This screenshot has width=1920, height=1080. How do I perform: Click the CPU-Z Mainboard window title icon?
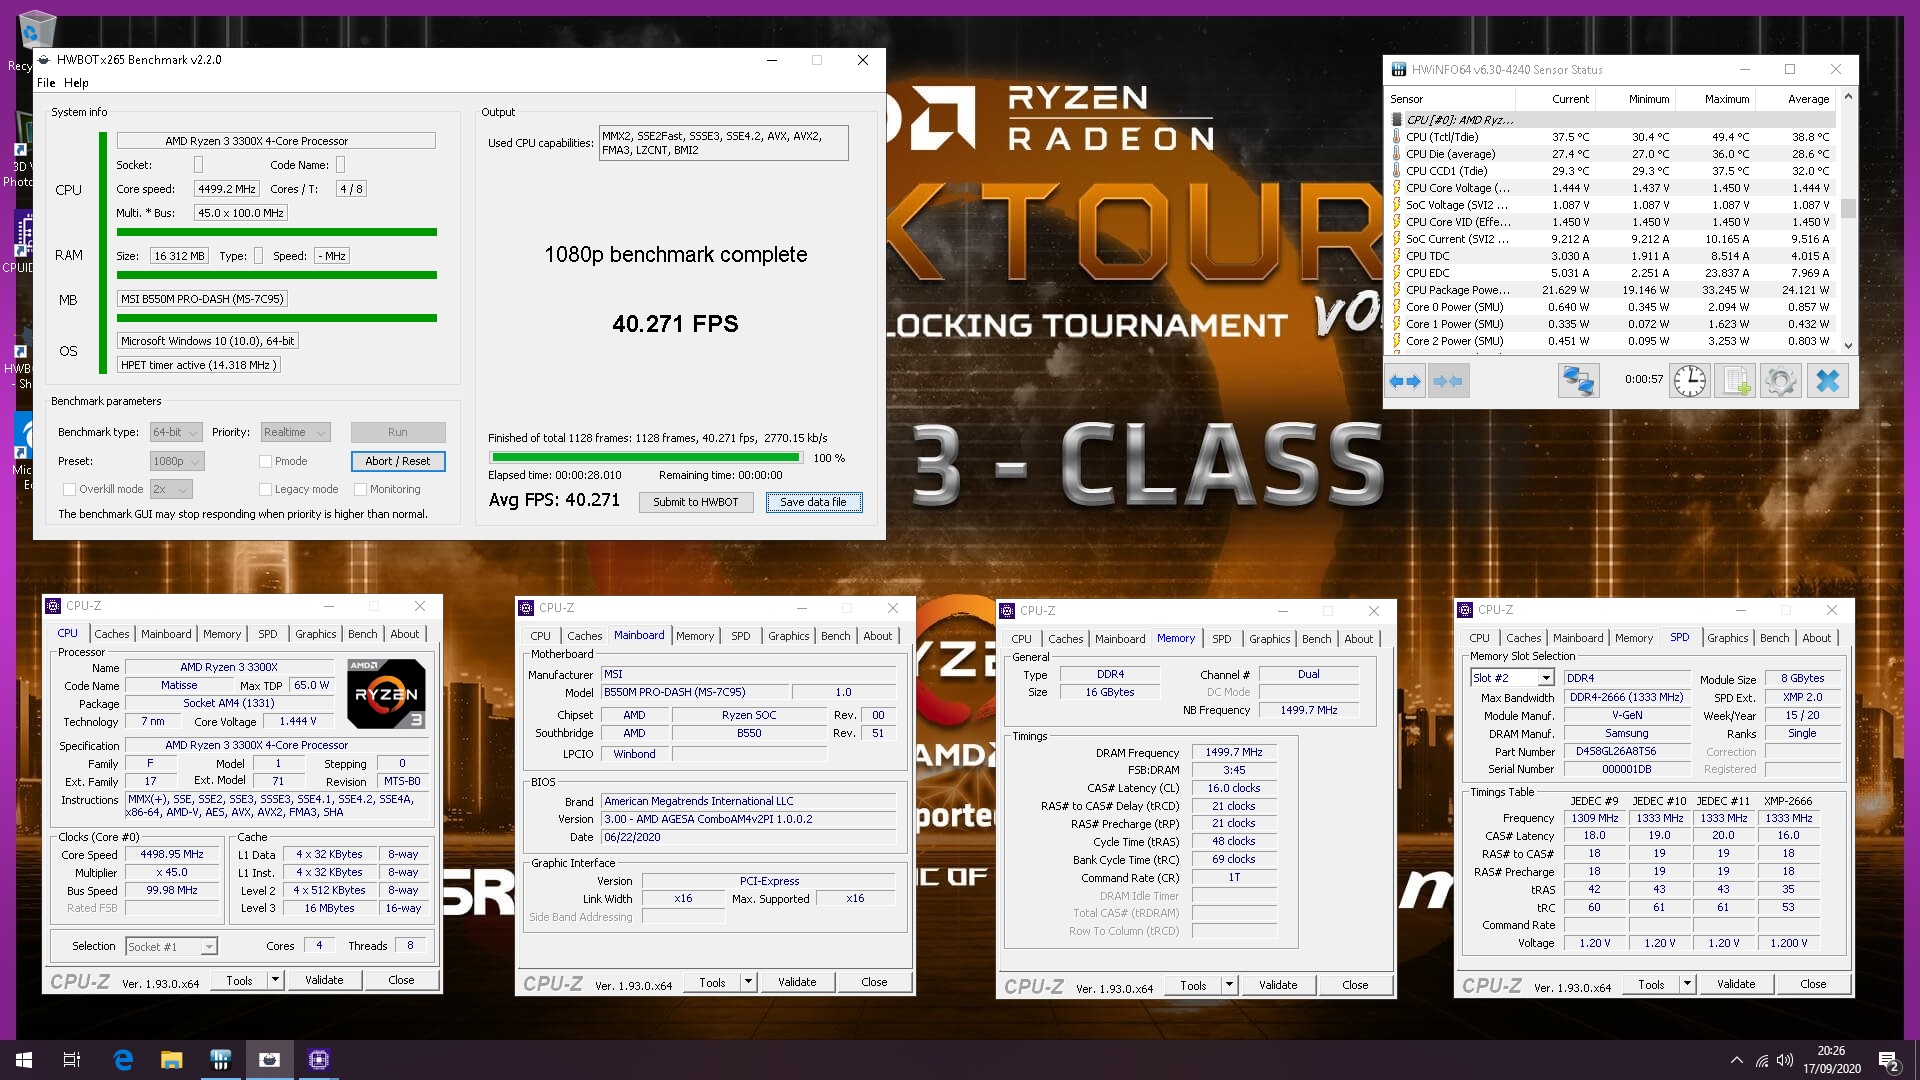(526, 608)
